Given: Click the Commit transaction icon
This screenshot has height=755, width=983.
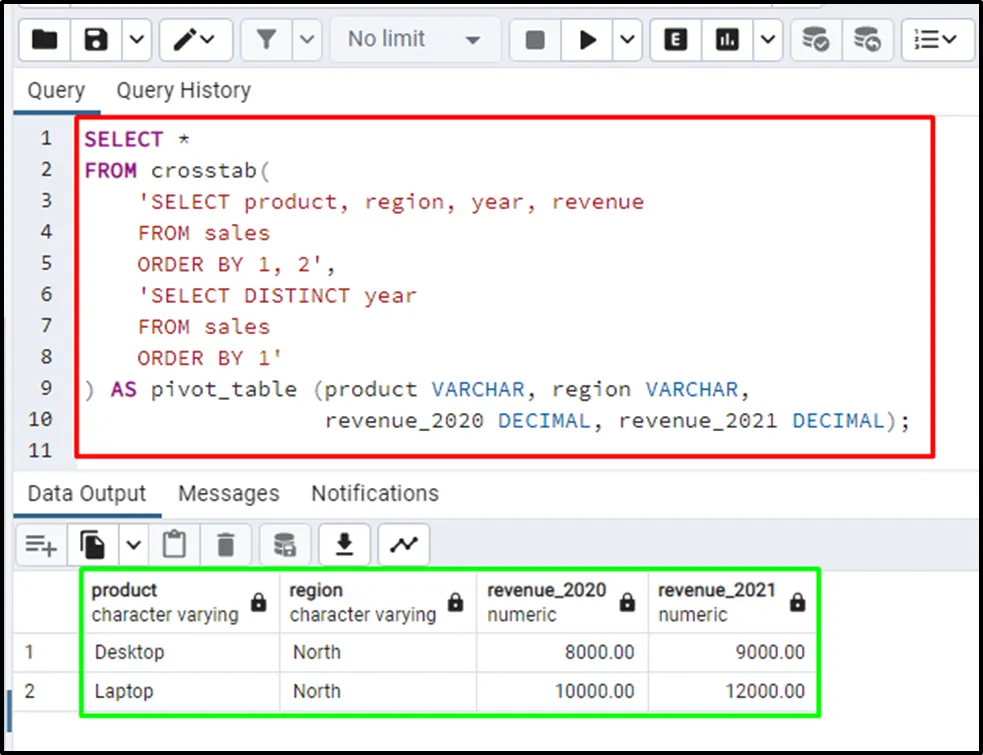Looking at the screenshot, I should tap(816, 40).
